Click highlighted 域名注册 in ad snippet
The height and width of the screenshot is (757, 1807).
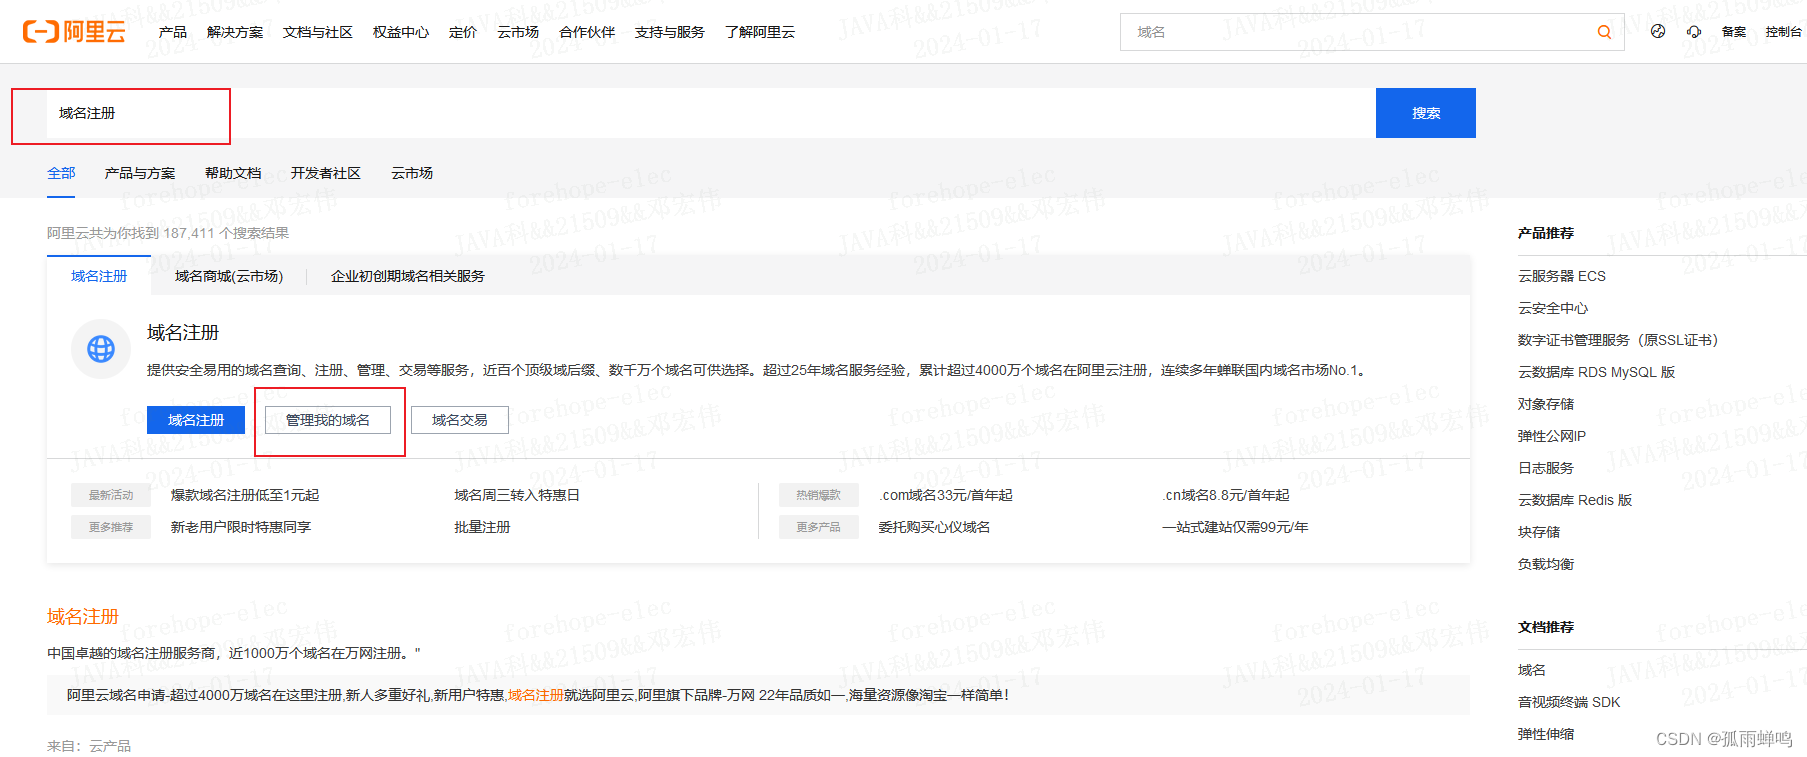tap(535, 695)
